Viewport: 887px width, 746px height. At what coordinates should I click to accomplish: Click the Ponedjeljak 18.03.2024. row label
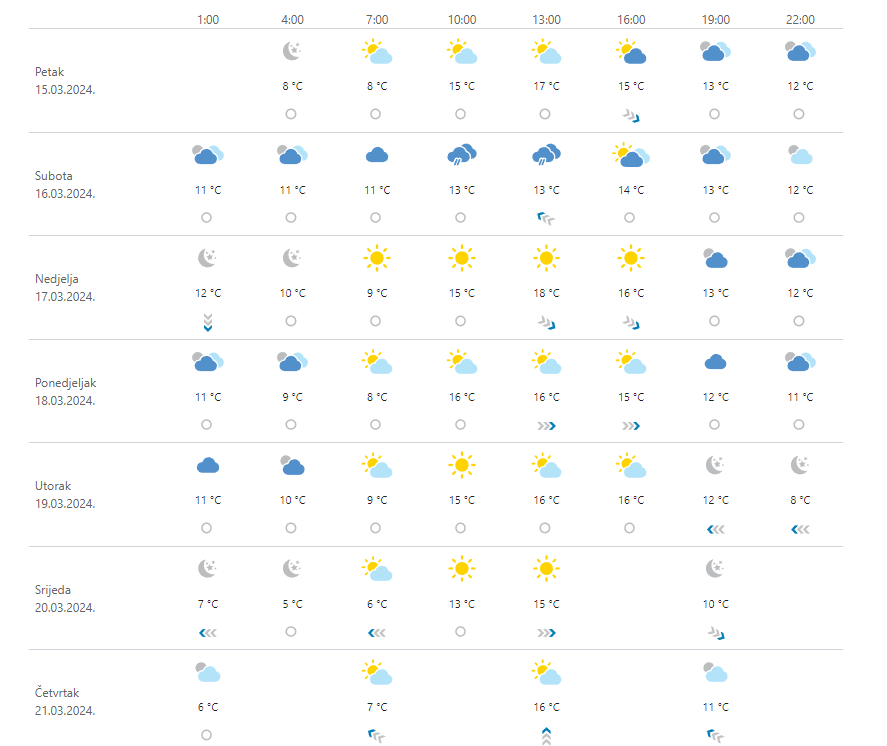coord(66,391)
